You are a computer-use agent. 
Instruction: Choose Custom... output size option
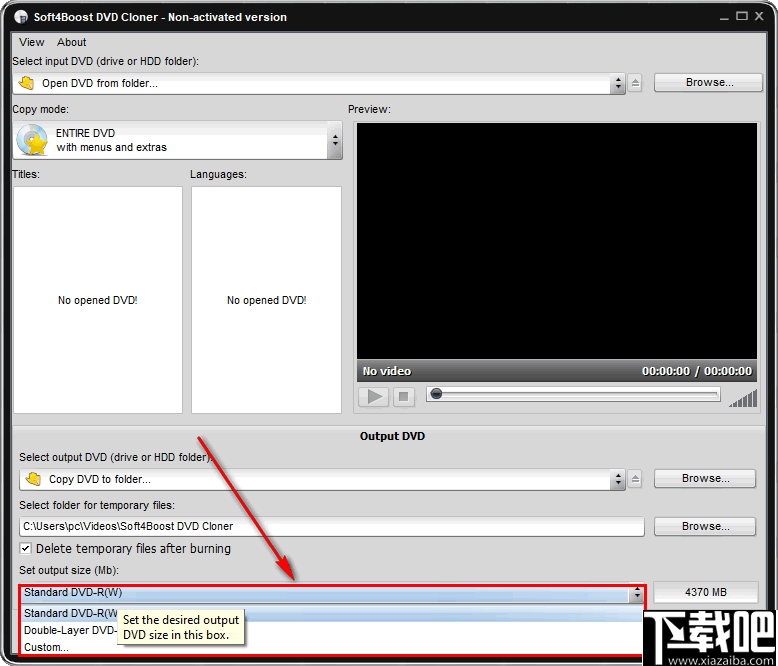332,647
